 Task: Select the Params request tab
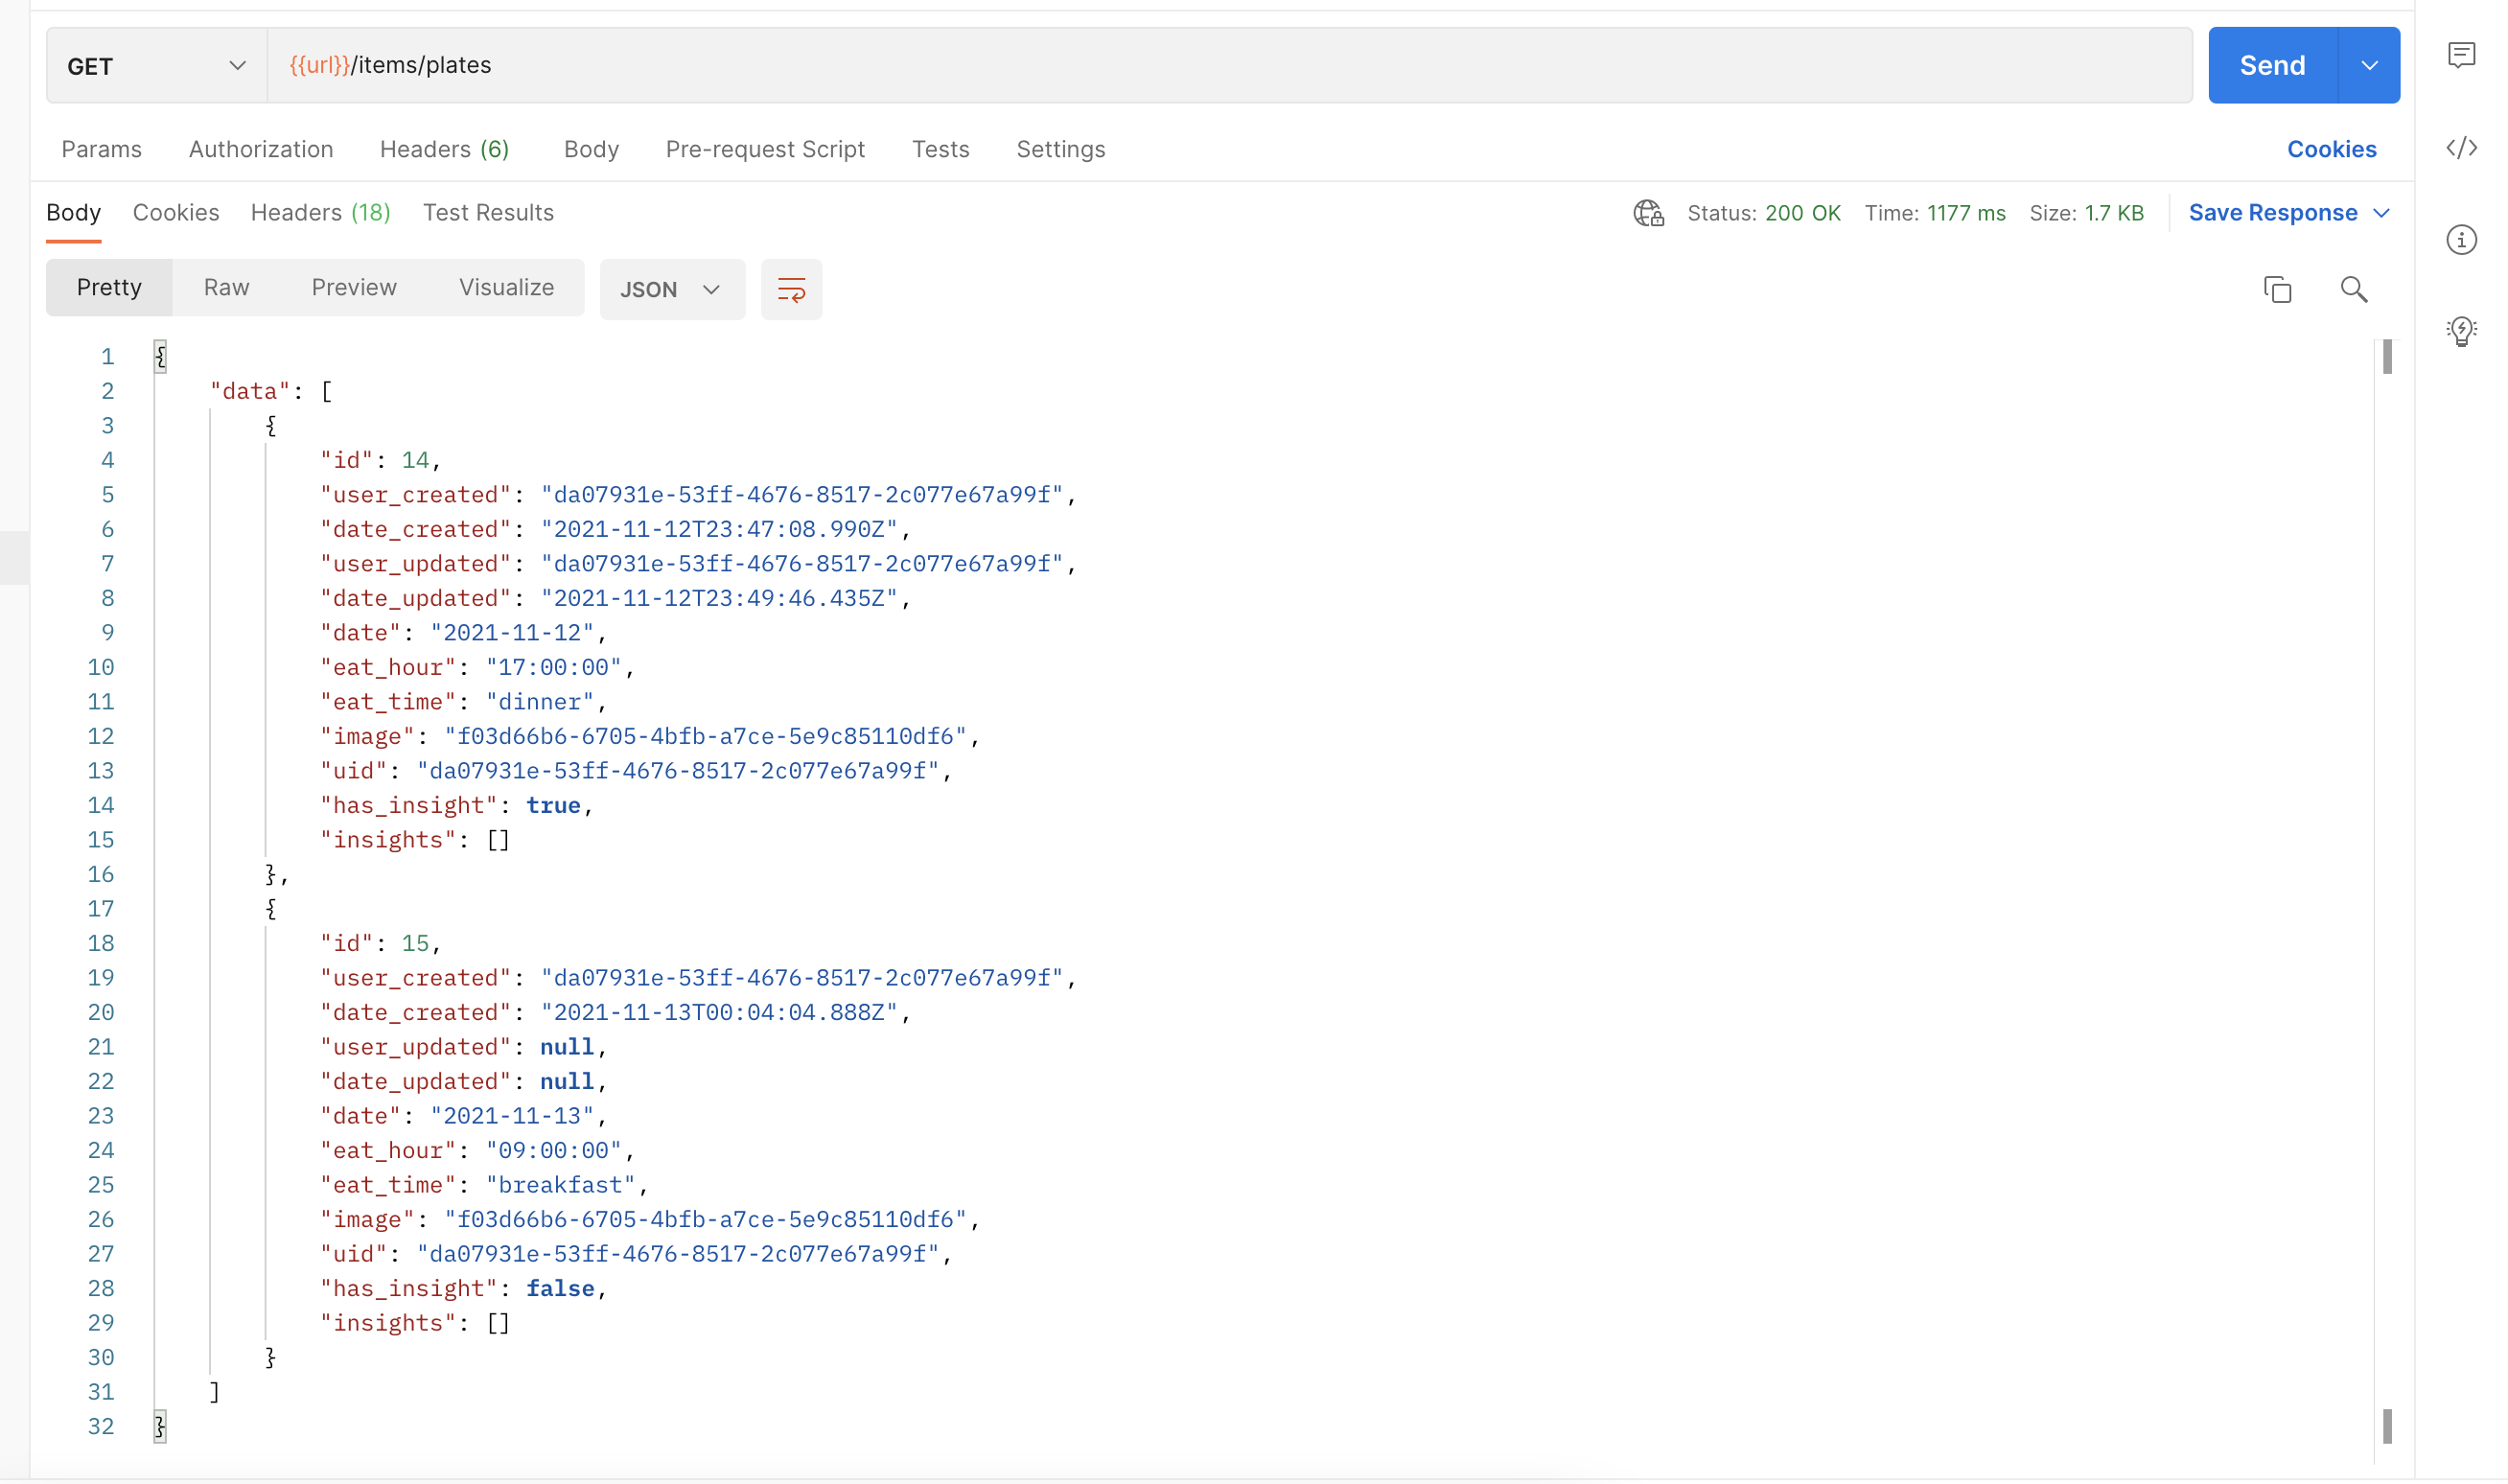point(102,149)
